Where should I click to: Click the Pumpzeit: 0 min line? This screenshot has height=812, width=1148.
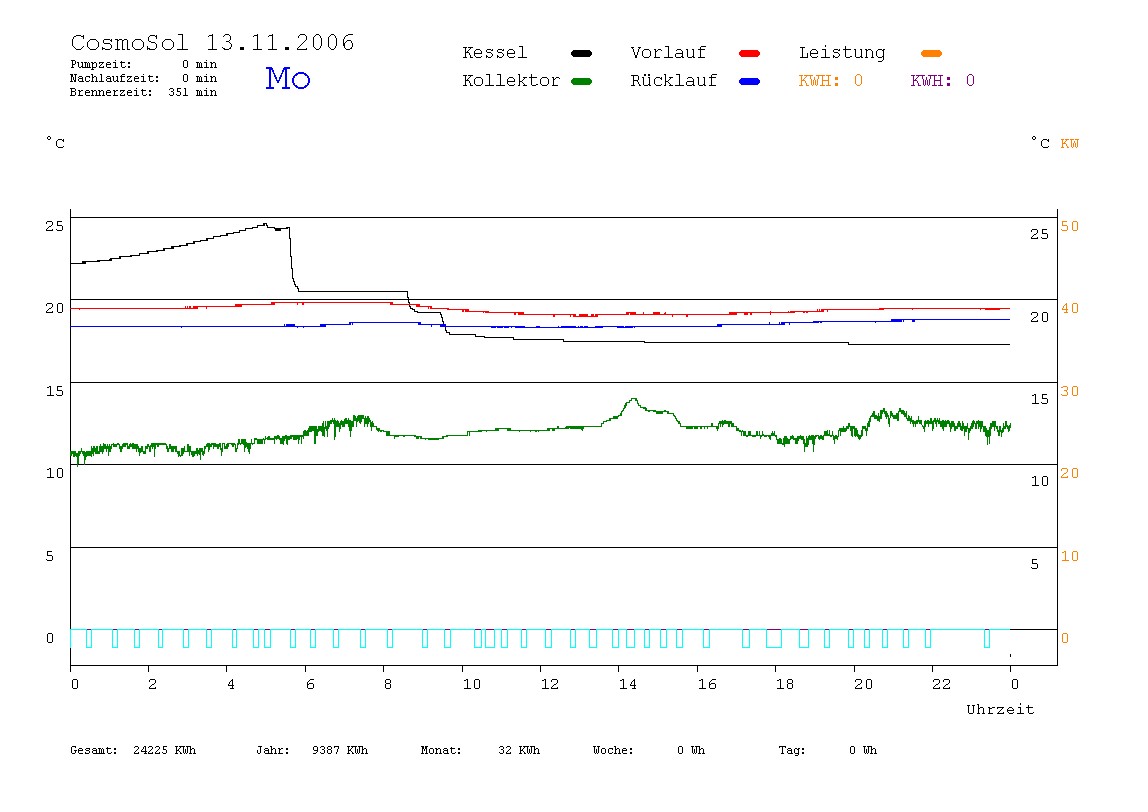pyautogui.click(x=144, y=64)
